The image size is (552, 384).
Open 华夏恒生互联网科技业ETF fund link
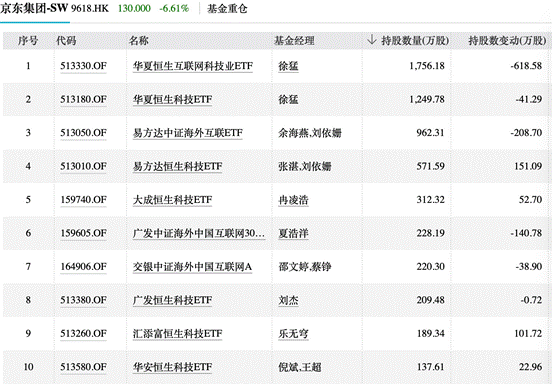(x=193, y=66)
